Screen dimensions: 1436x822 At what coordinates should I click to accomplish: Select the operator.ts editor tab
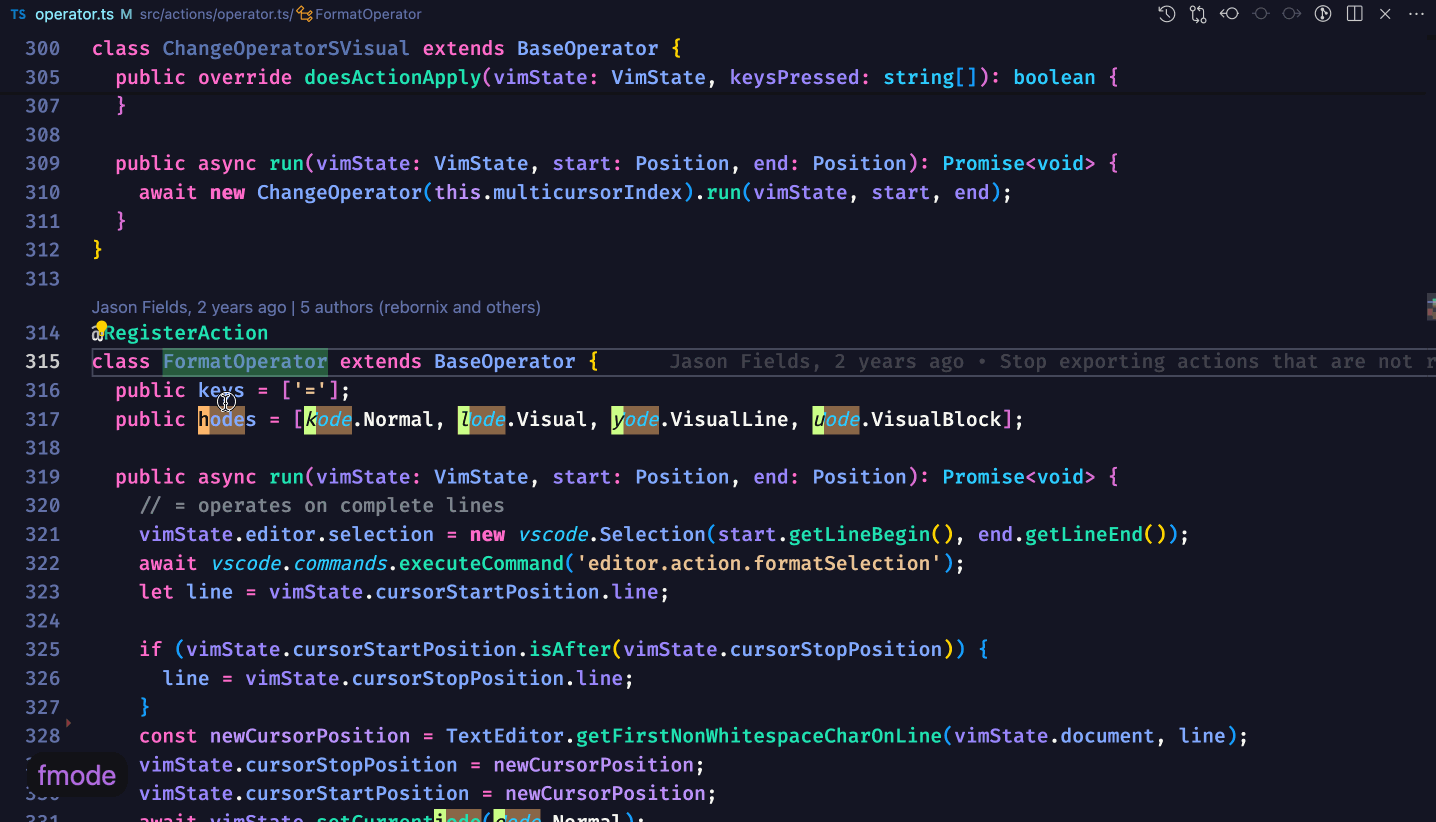pos(75,14)
